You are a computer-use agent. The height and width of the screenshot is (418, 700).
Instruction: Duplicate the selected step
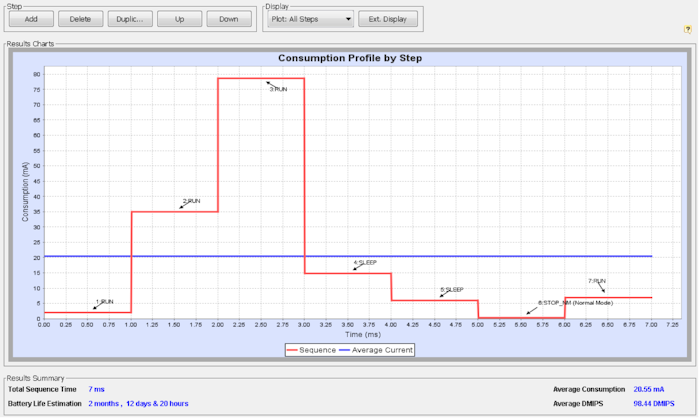(x=128, y=19)
